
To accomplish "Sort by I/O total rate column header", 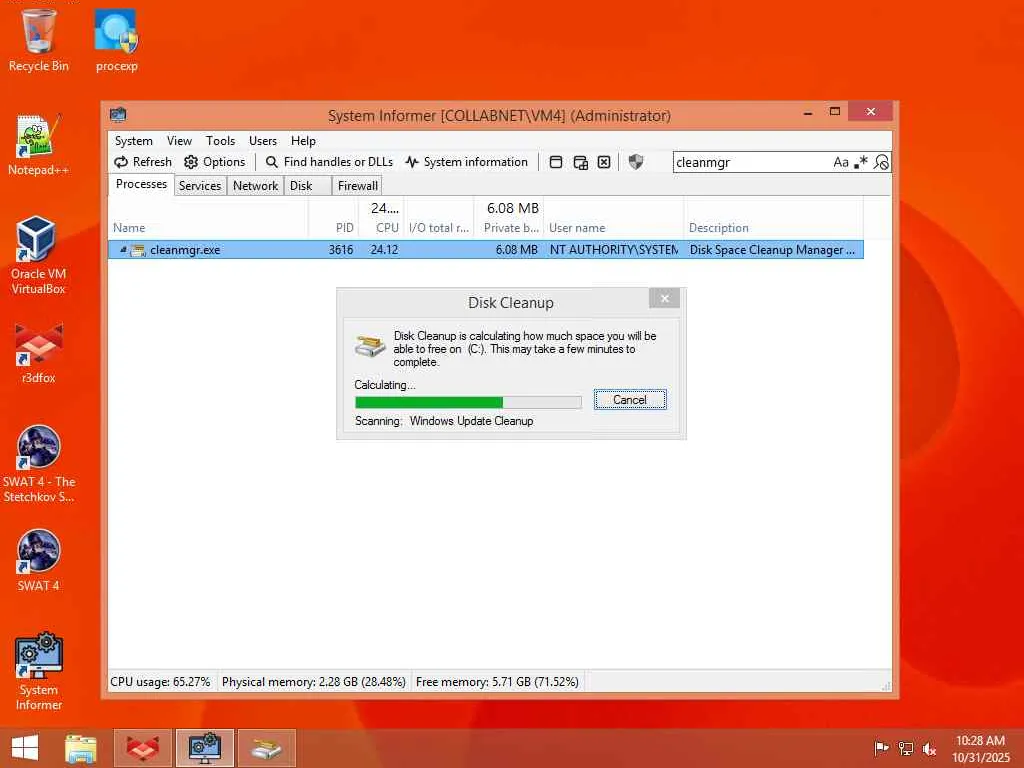I will pyautogui.click(x=439, y=227).
